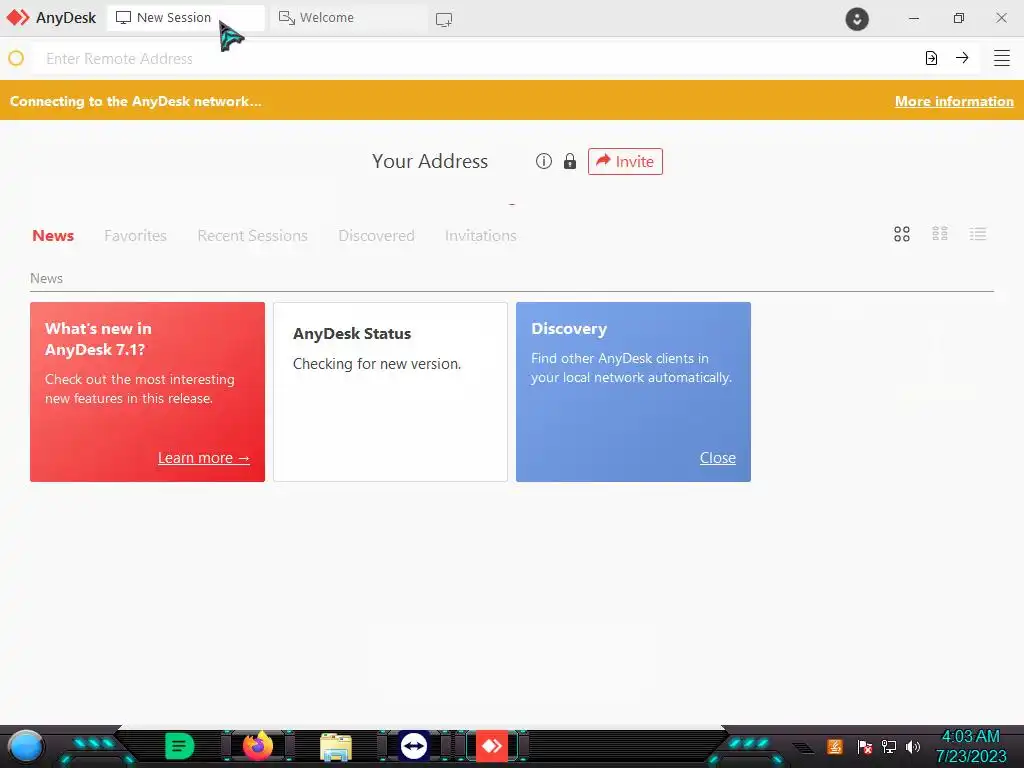The image size is (1024, 768).
Task: Click the AnyDesk taskbar icon
Action: [x=492, y=746]
